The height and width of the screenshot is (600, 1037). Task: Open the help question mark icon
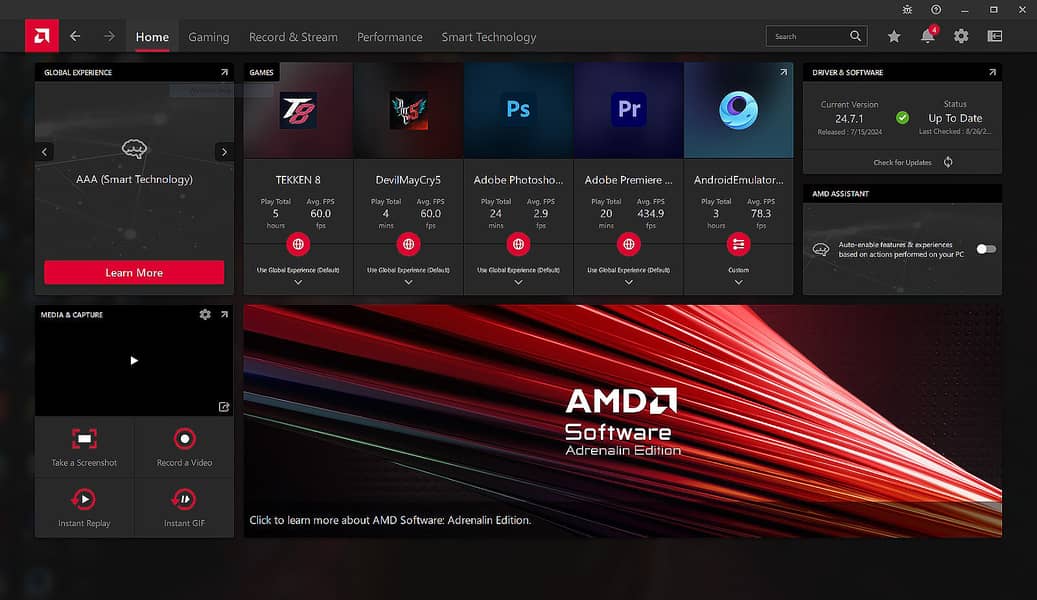[936, 10]
